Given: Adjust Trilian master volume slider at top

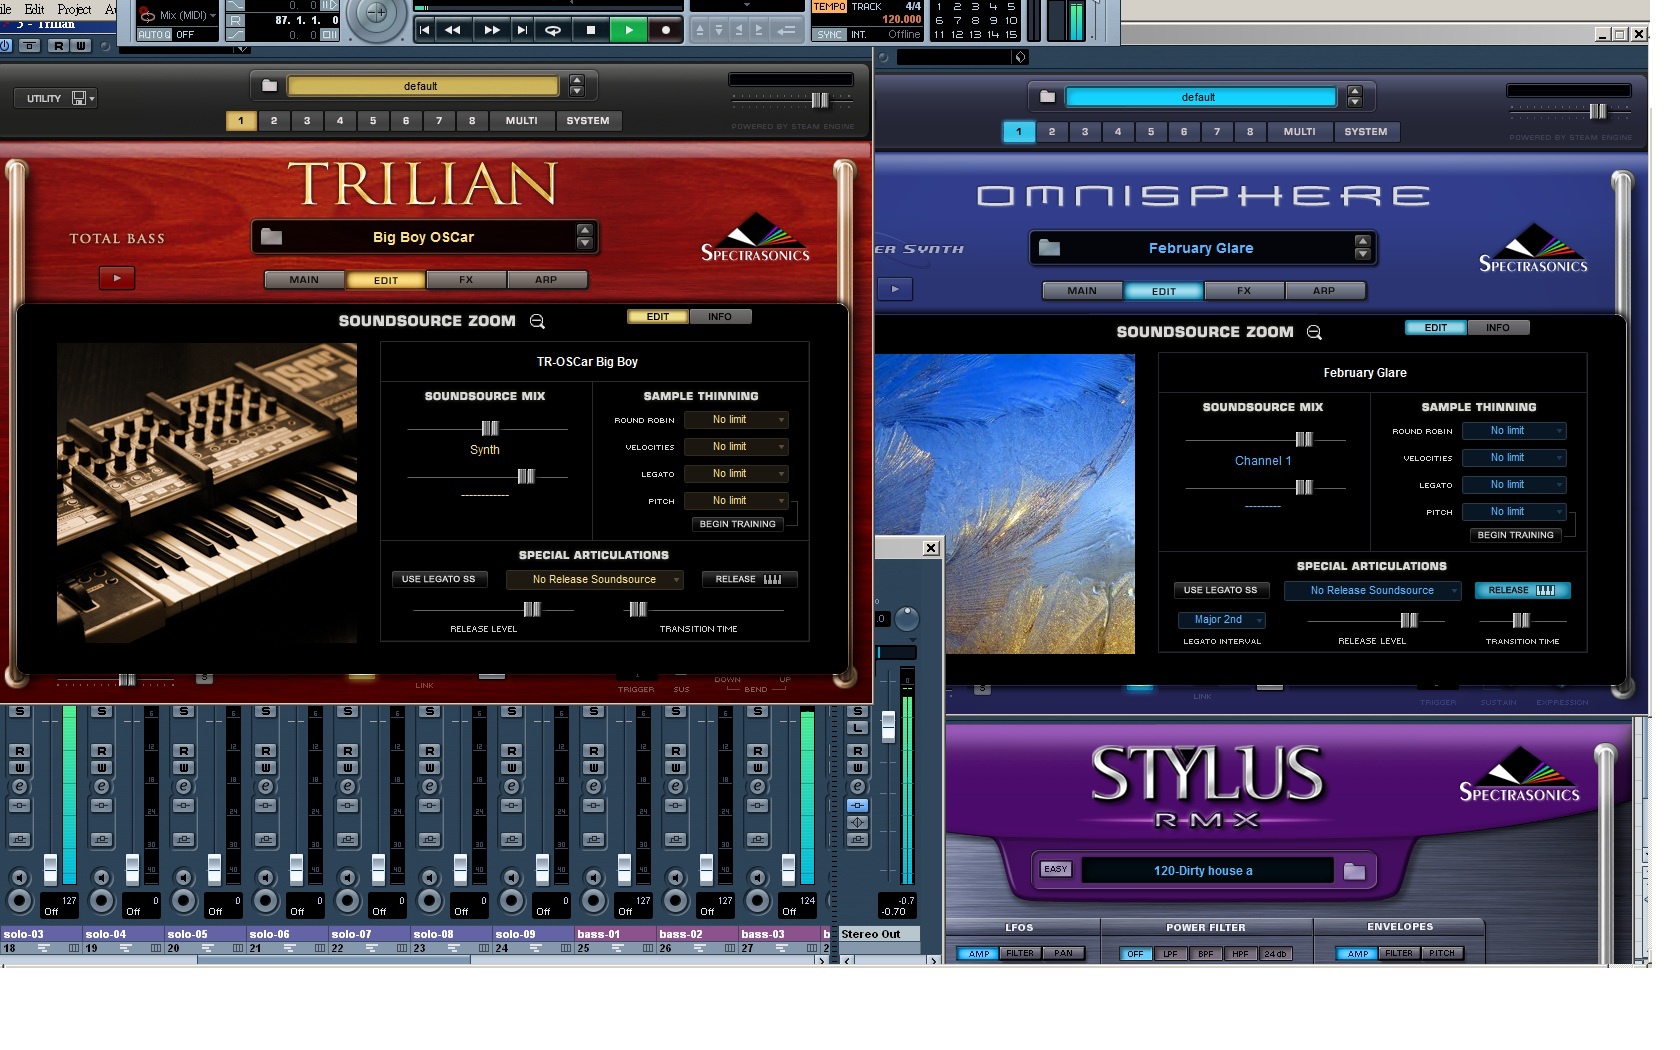Looking at the screenshot, I should click(820, 100).
